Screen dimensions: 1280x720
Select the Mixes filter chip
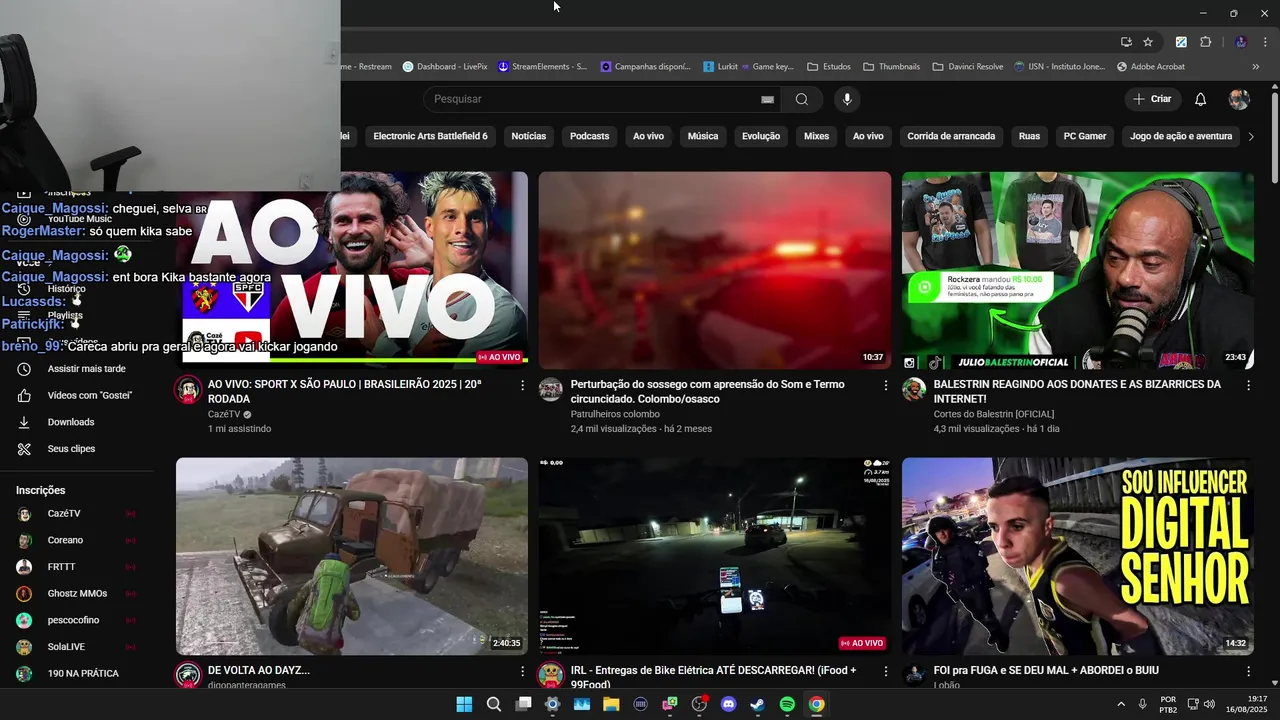click(x=817, y=136)
